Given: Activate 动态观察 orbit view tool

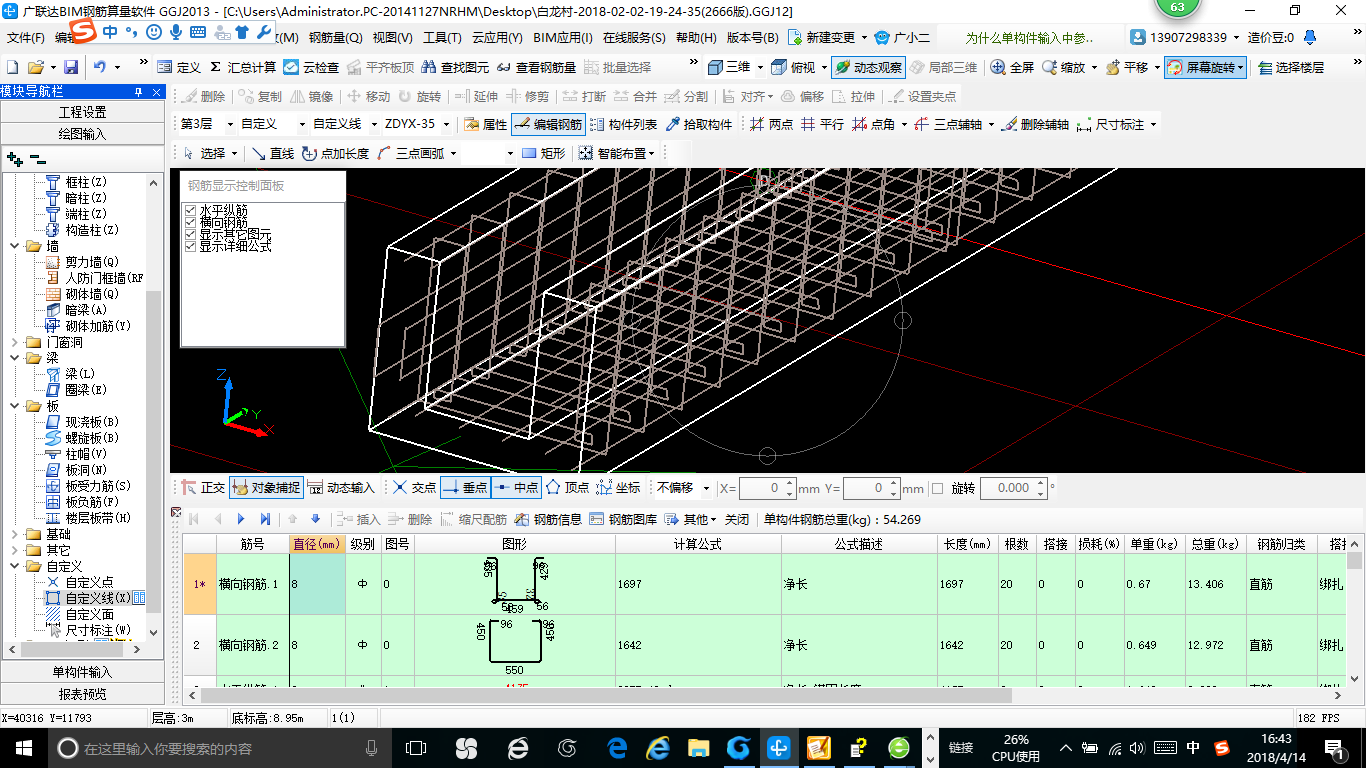Looking at the screenshot, I should (867, 68).
